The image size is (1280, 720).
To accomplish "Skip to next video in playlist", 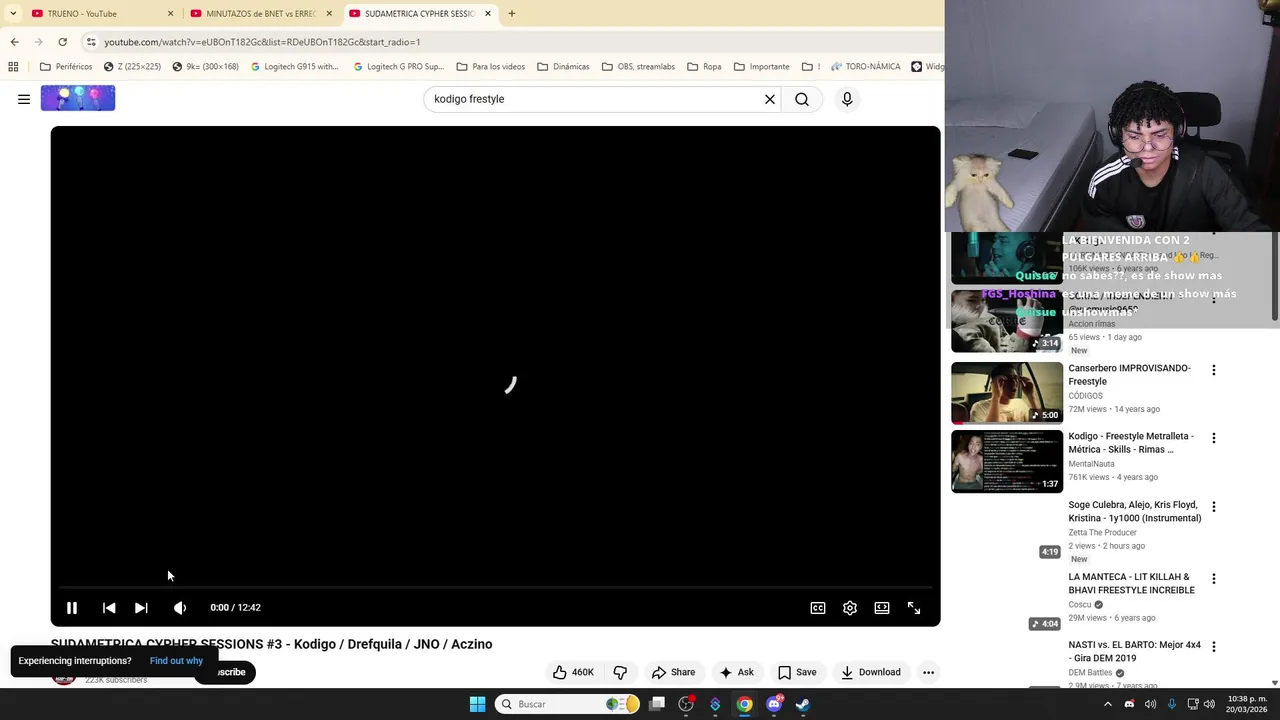I will (141, 608).
